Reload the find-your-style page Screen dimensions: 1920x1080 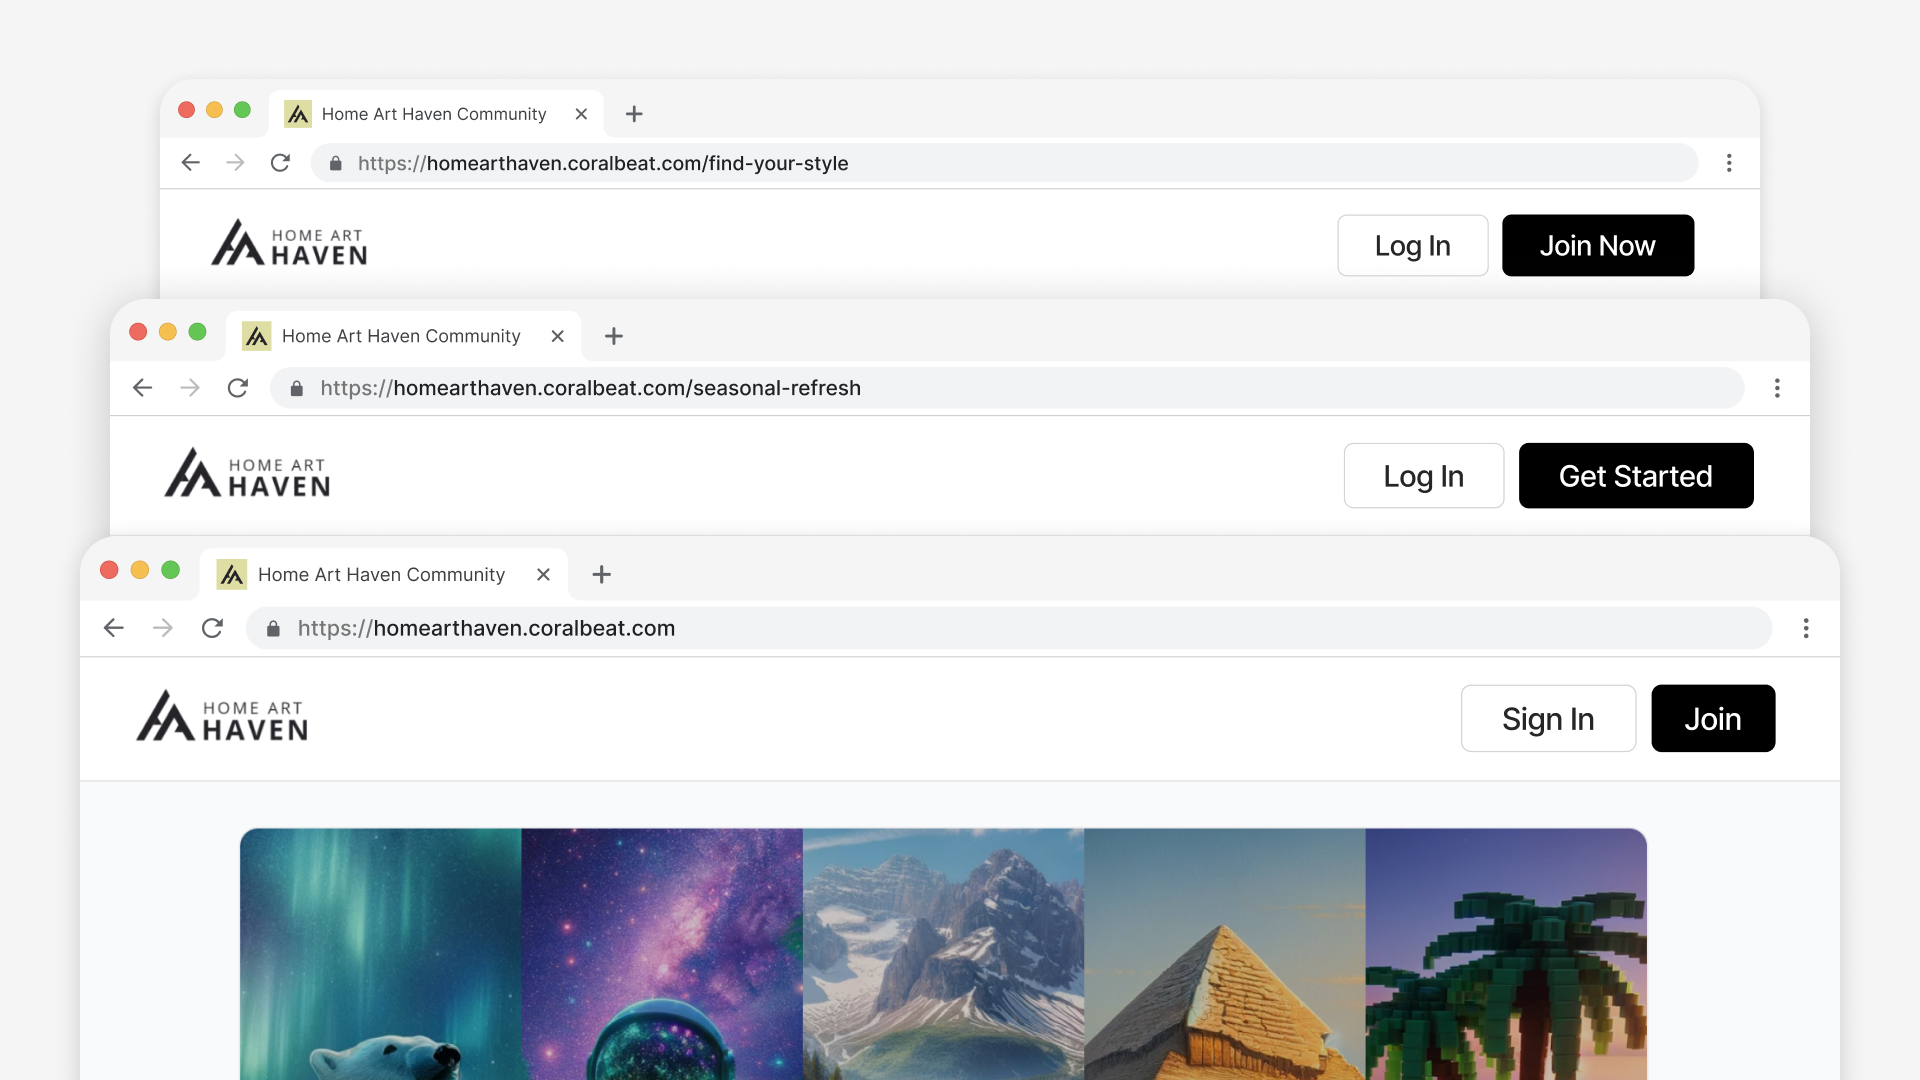point(280,163)
